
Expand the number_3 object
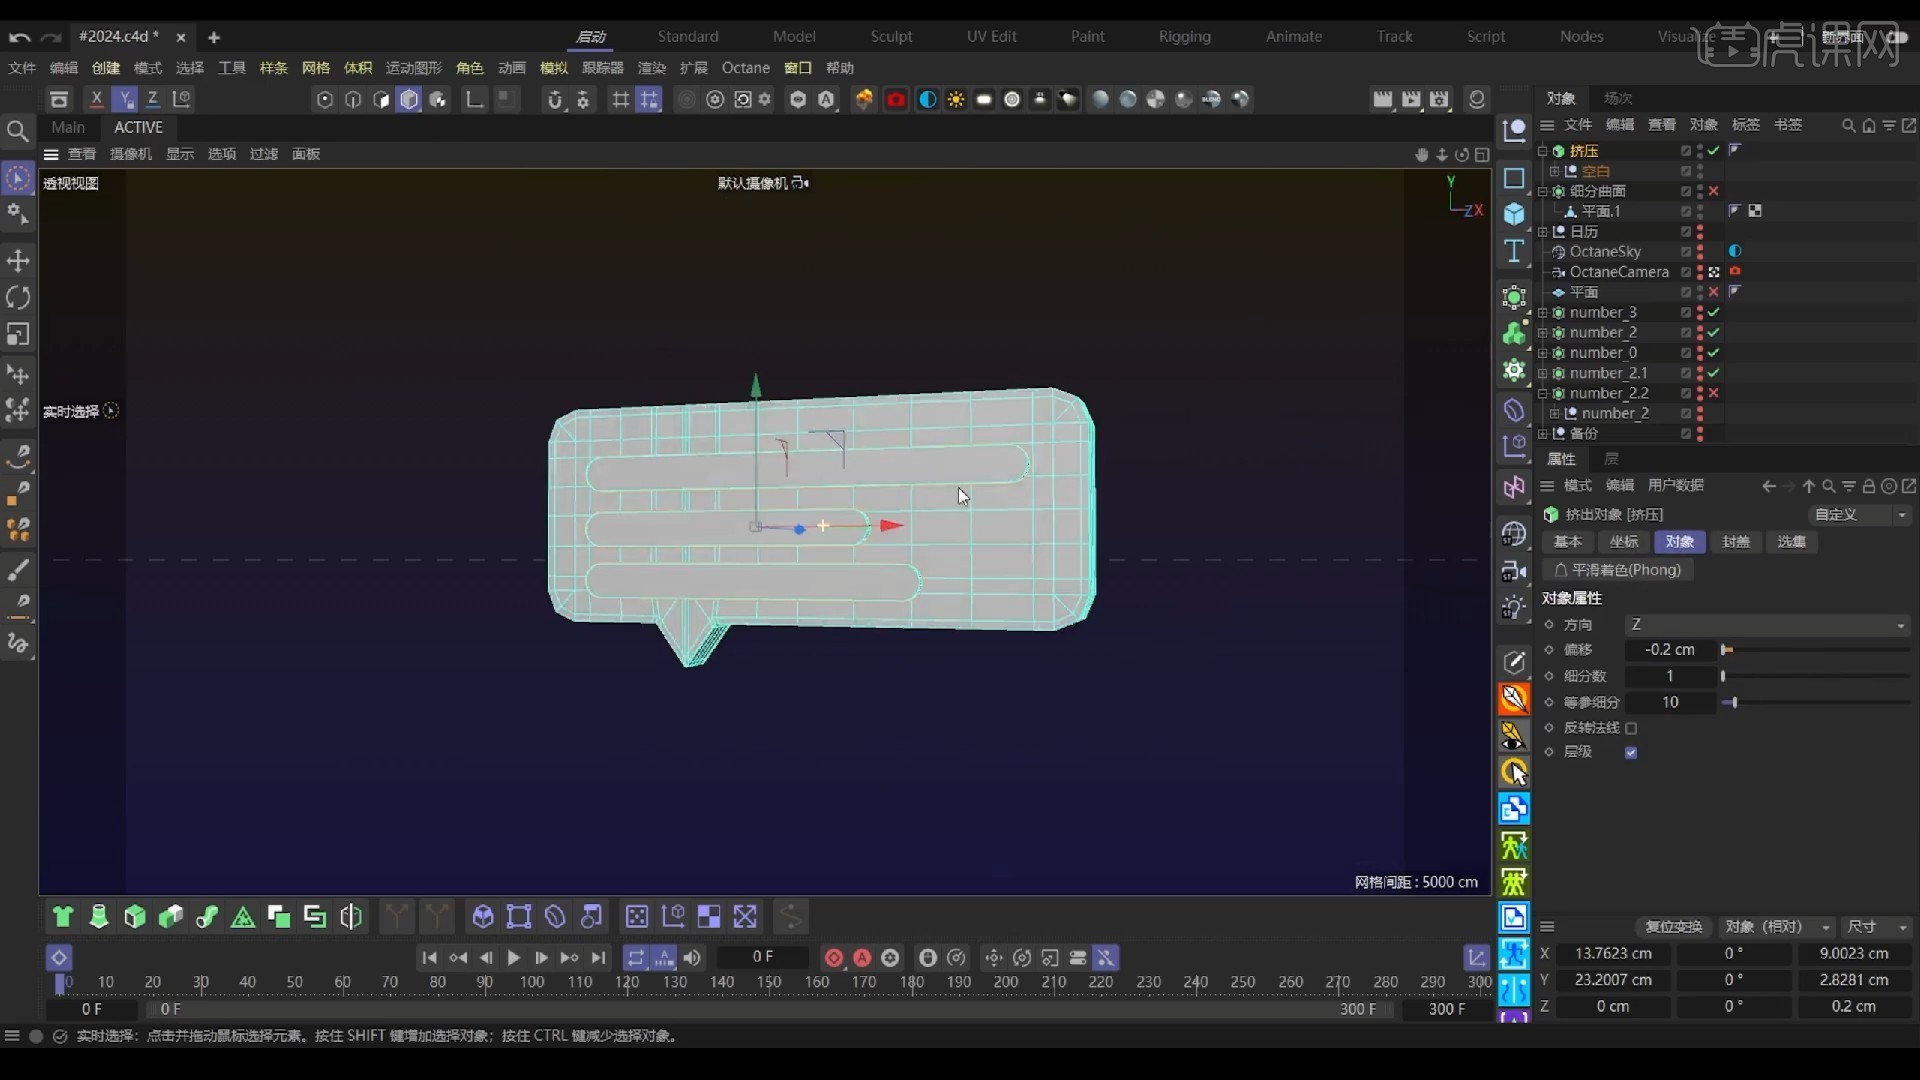point(1543,312)
